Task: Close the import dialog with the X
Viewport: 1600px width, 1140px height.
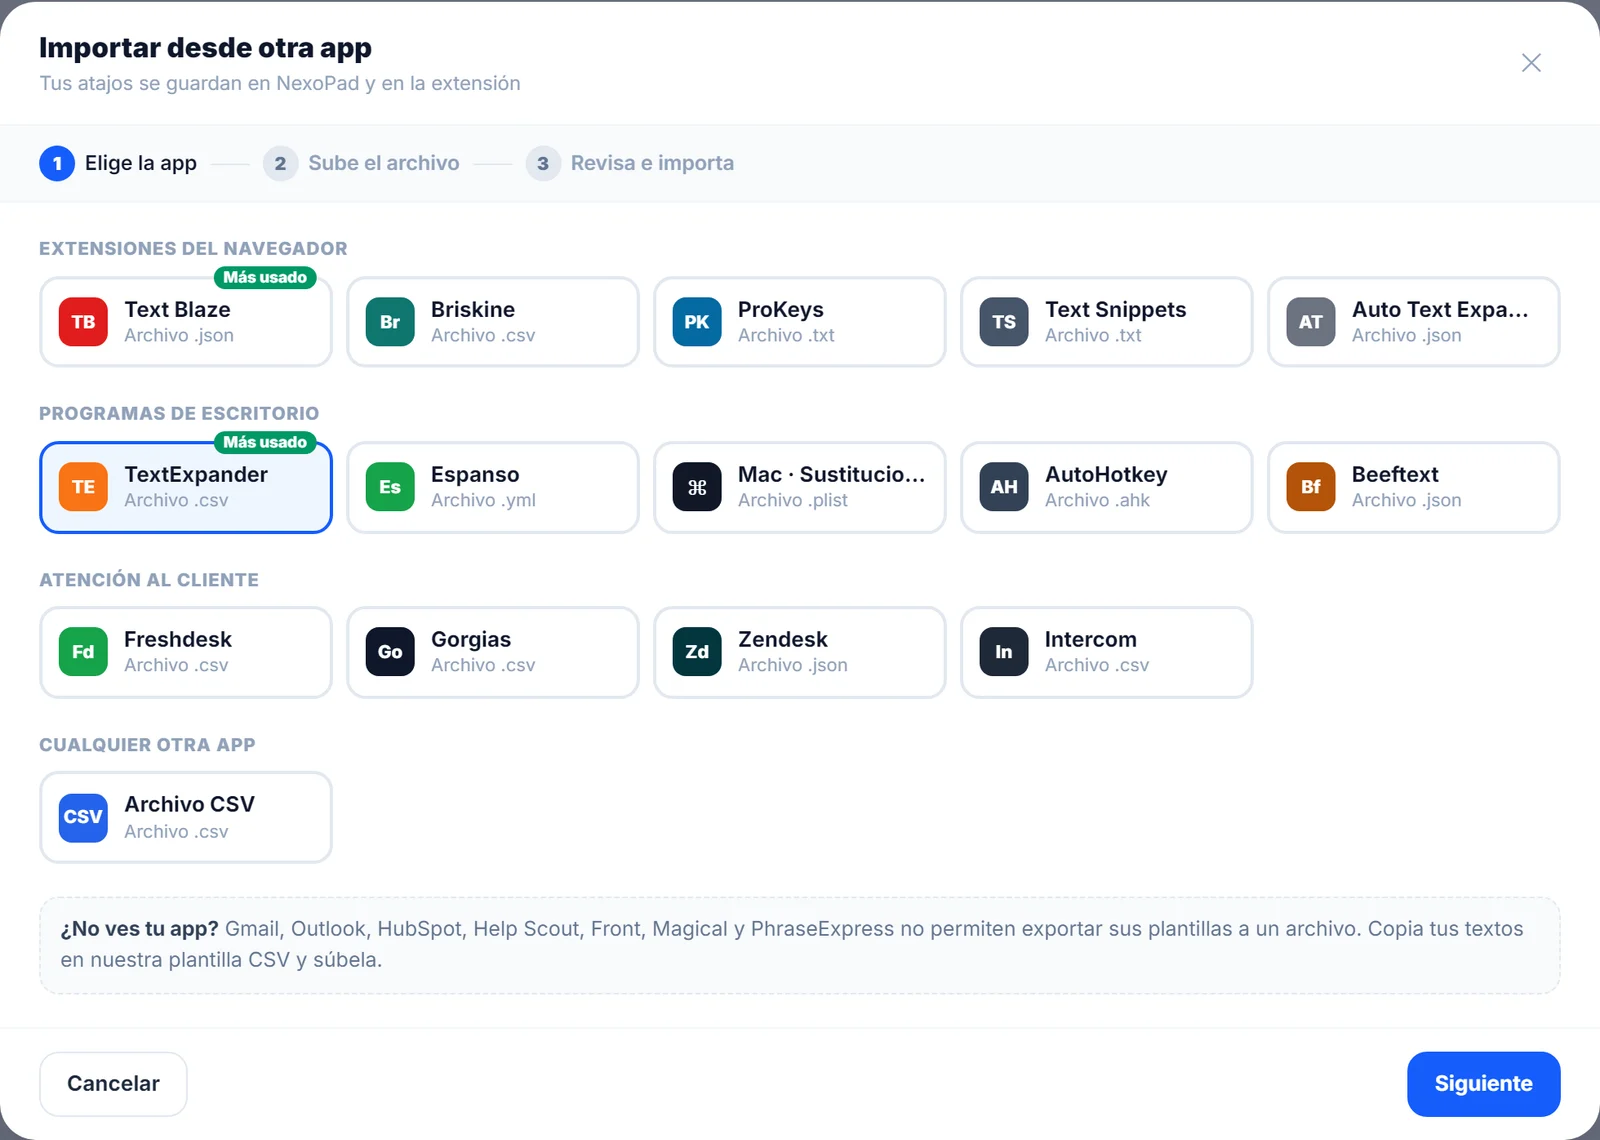Action: [1531, 63]
